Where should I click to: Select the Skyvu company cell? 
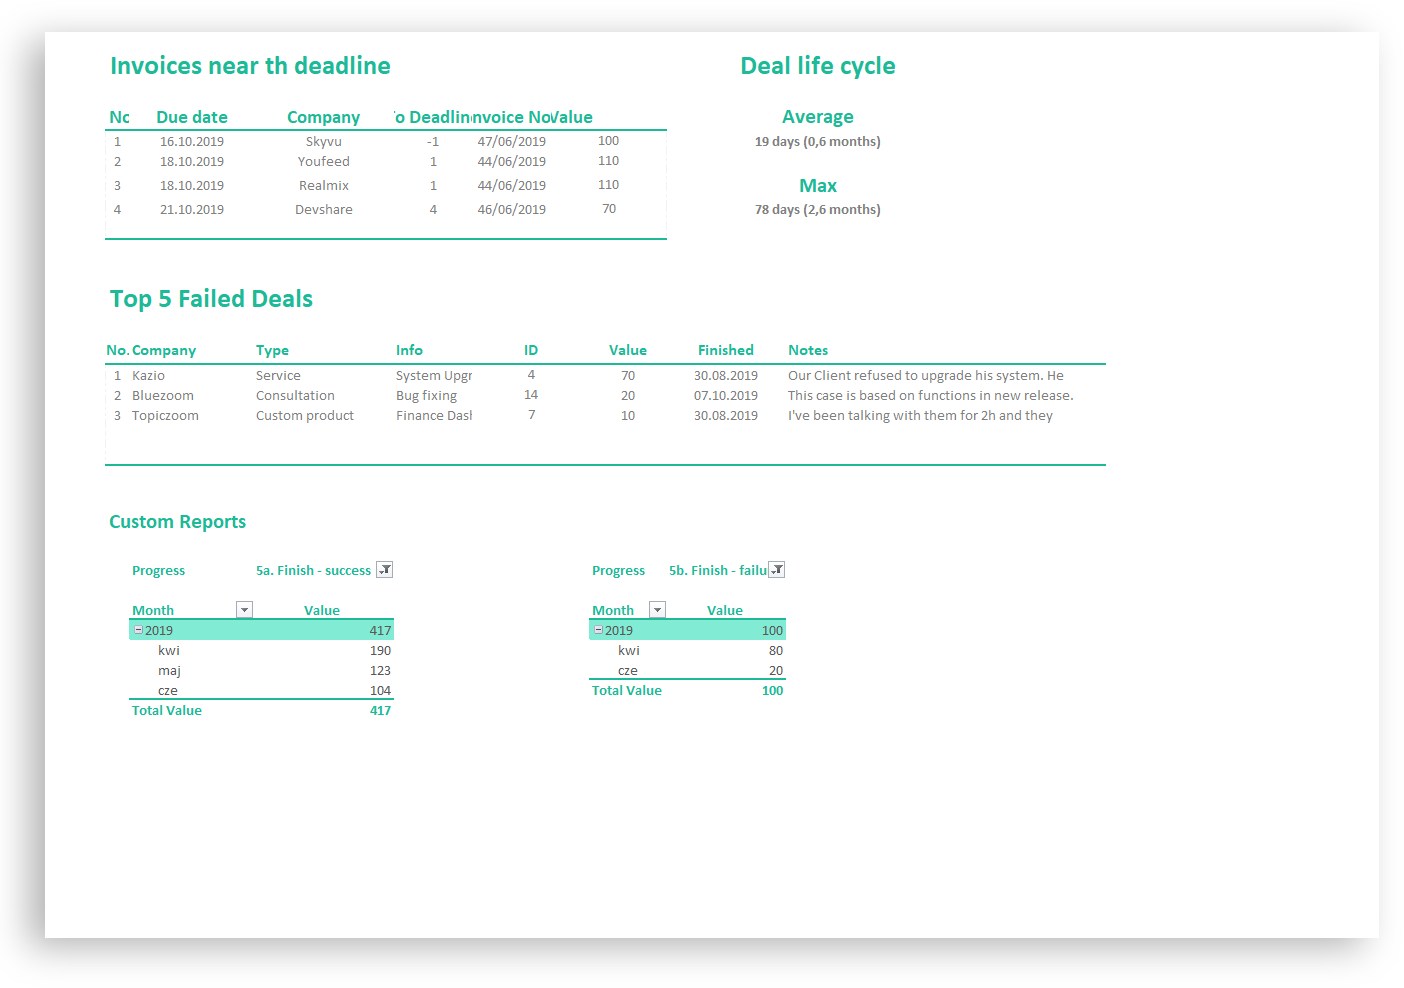point(323,141)
